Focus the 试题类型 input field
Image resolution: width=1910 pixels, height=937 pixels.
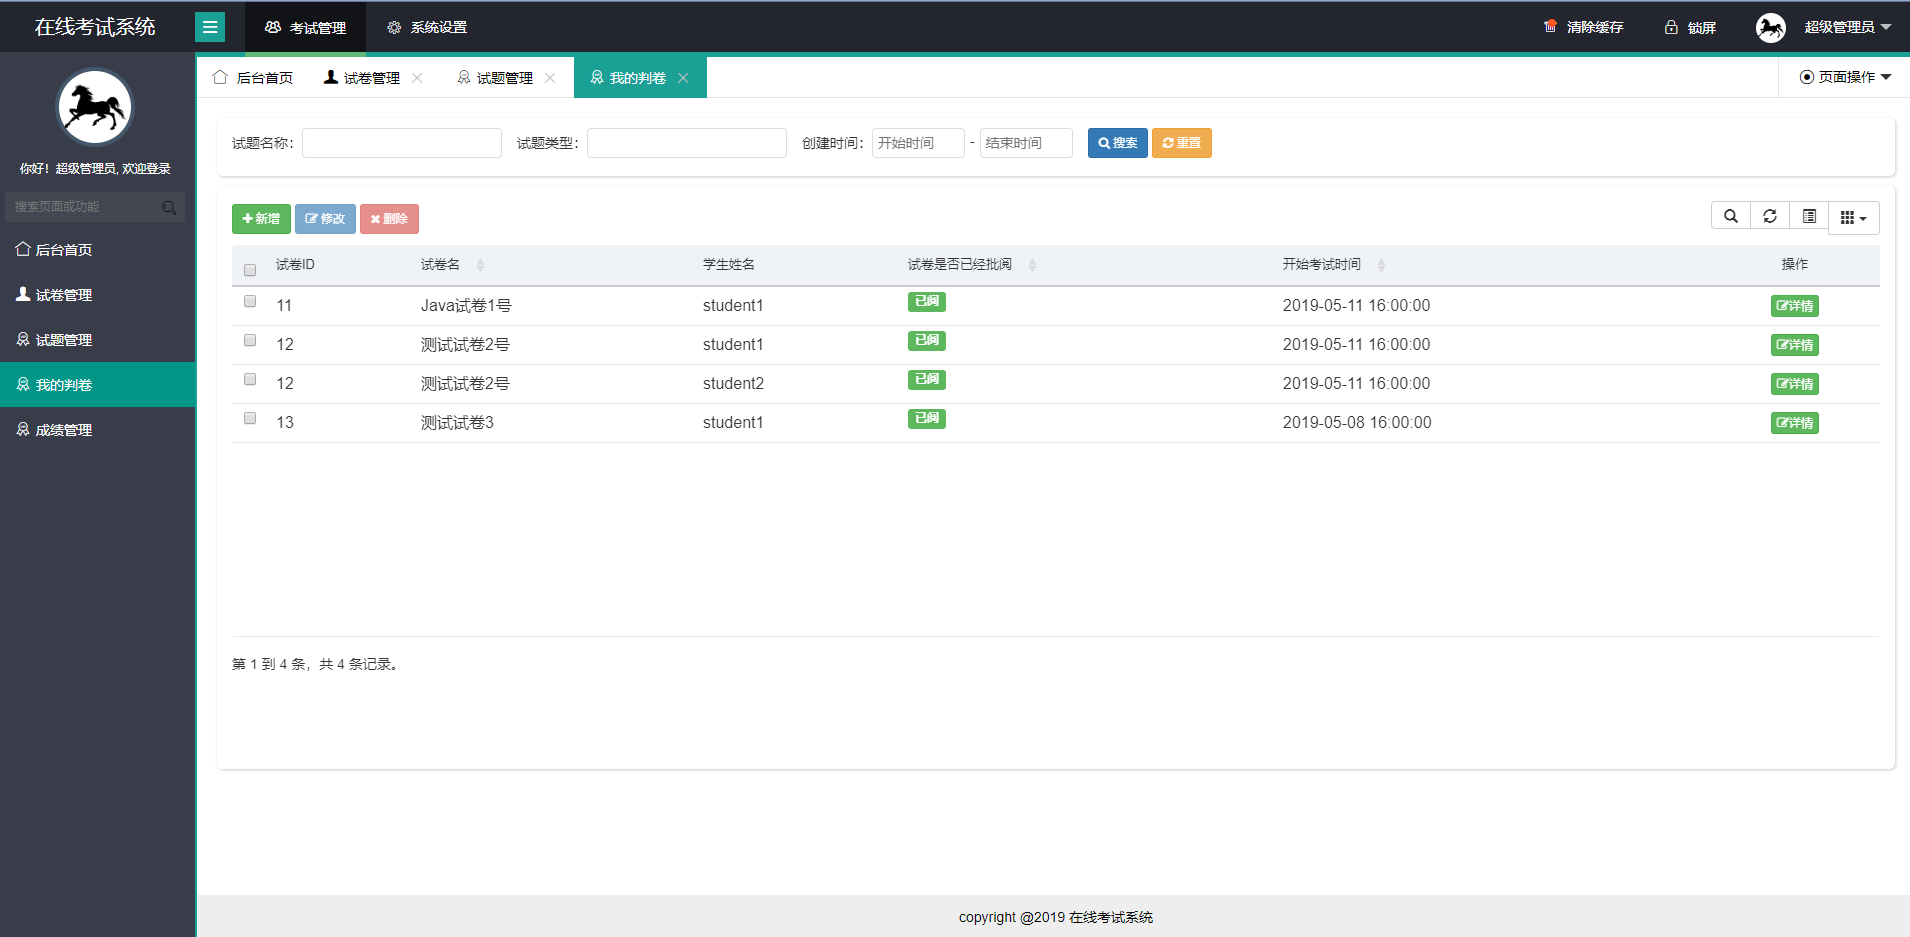687,143
